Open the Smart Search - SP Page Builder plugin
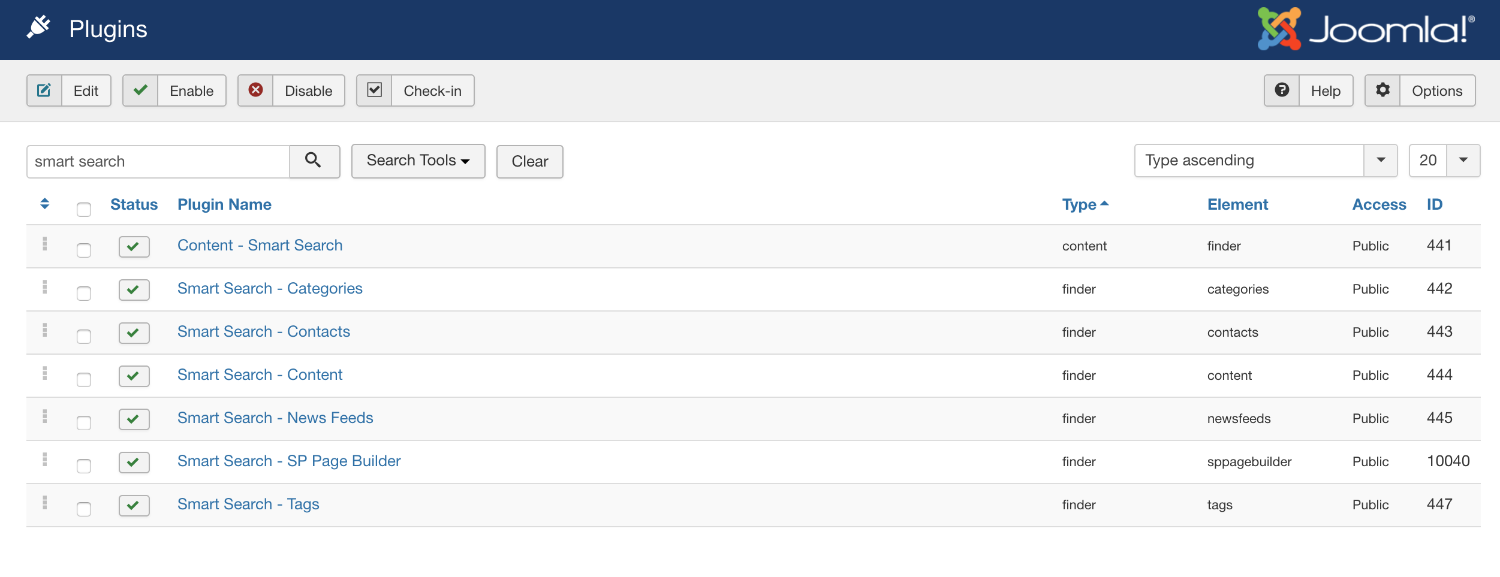 289,461
